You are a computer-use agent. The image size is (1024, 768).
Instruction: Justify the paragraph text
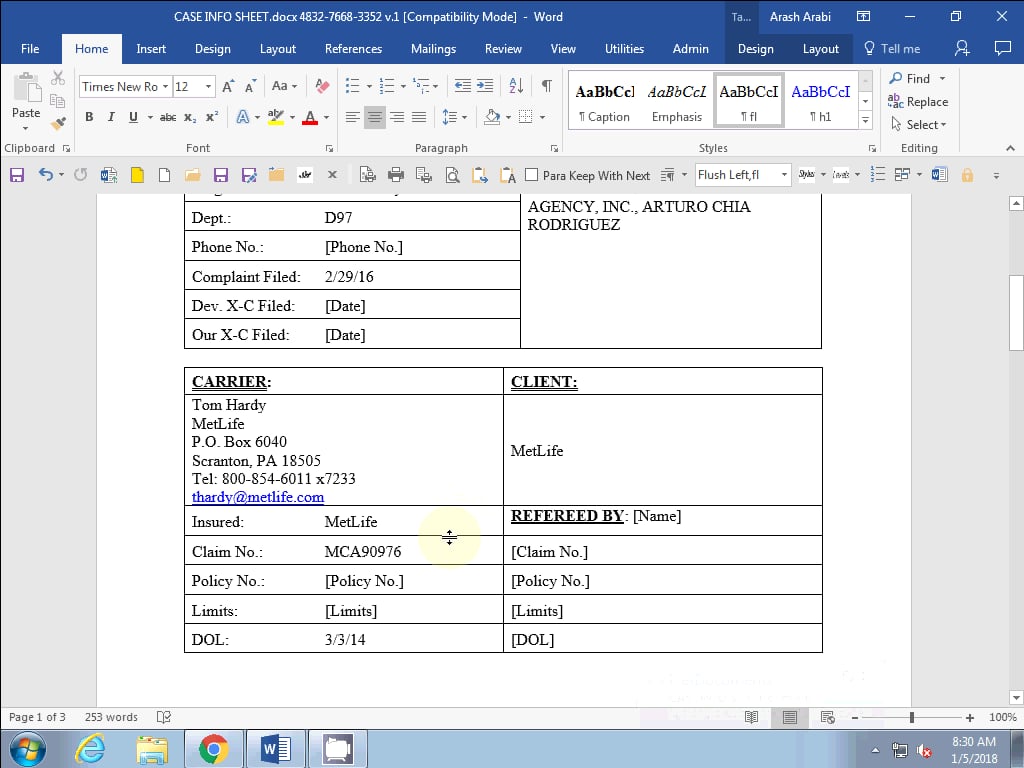point(419,118)
